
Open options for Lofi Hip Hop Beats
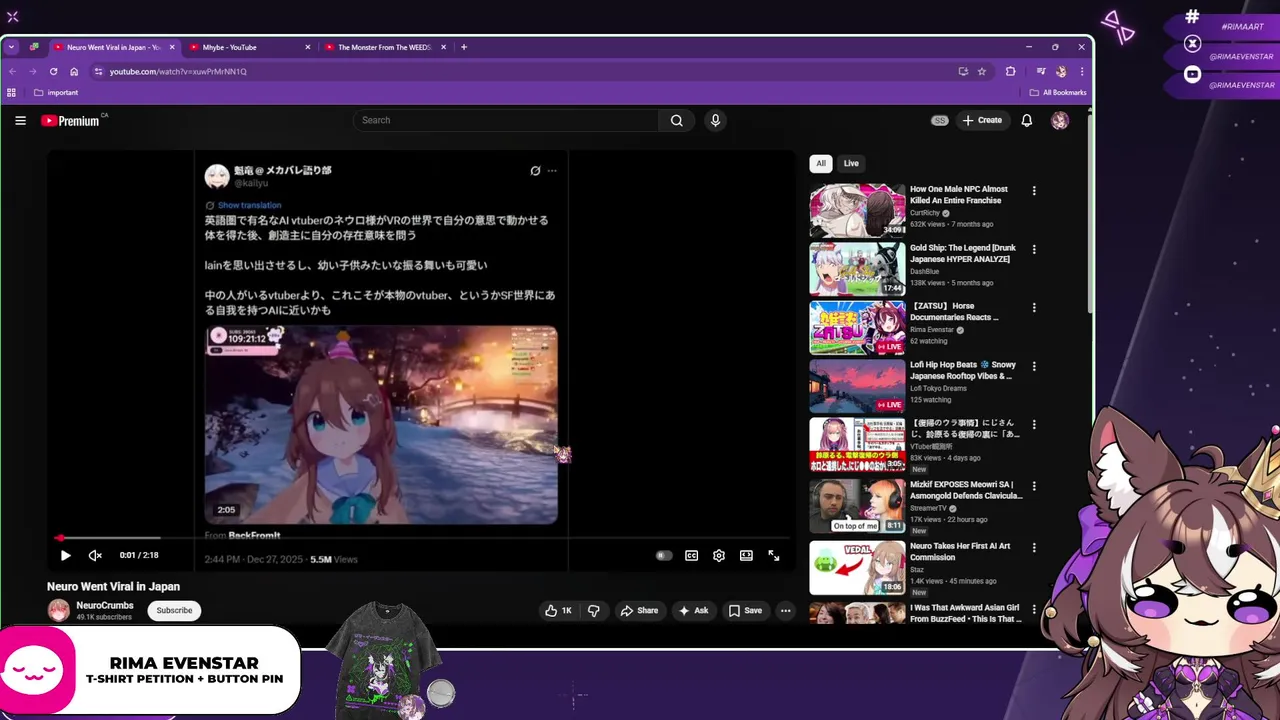[x=1034, y=366]
